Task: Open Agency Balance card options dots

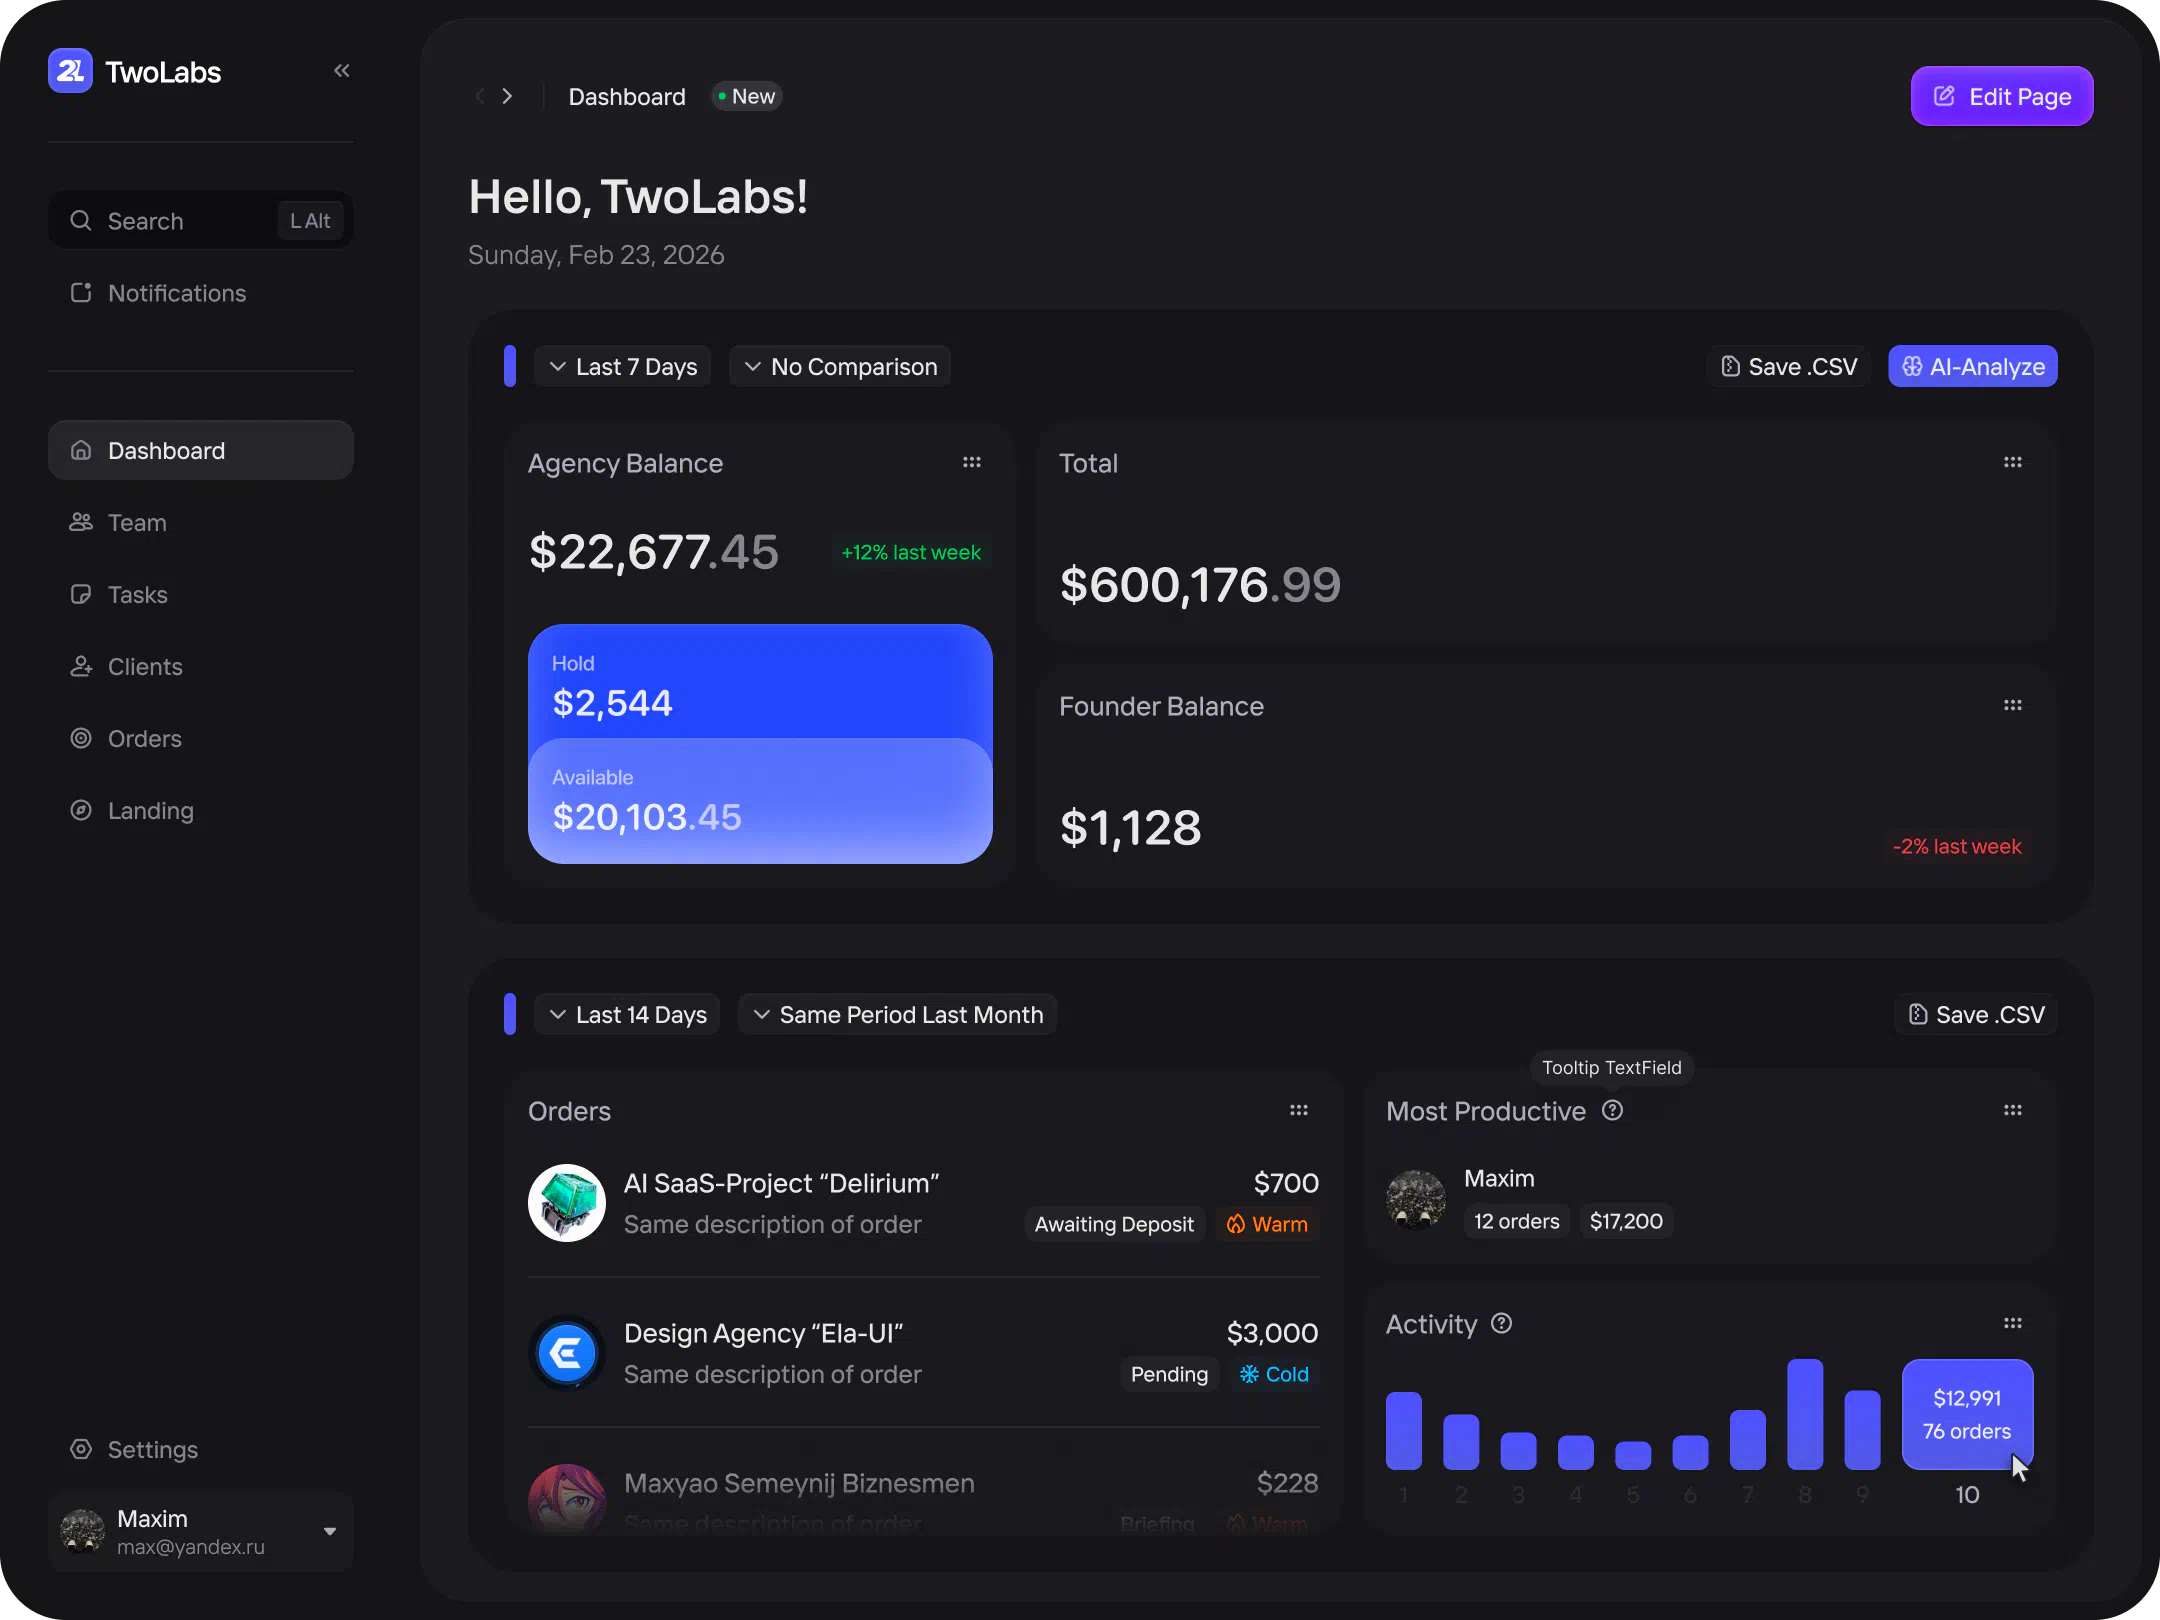Action: (x=972, y=462)
